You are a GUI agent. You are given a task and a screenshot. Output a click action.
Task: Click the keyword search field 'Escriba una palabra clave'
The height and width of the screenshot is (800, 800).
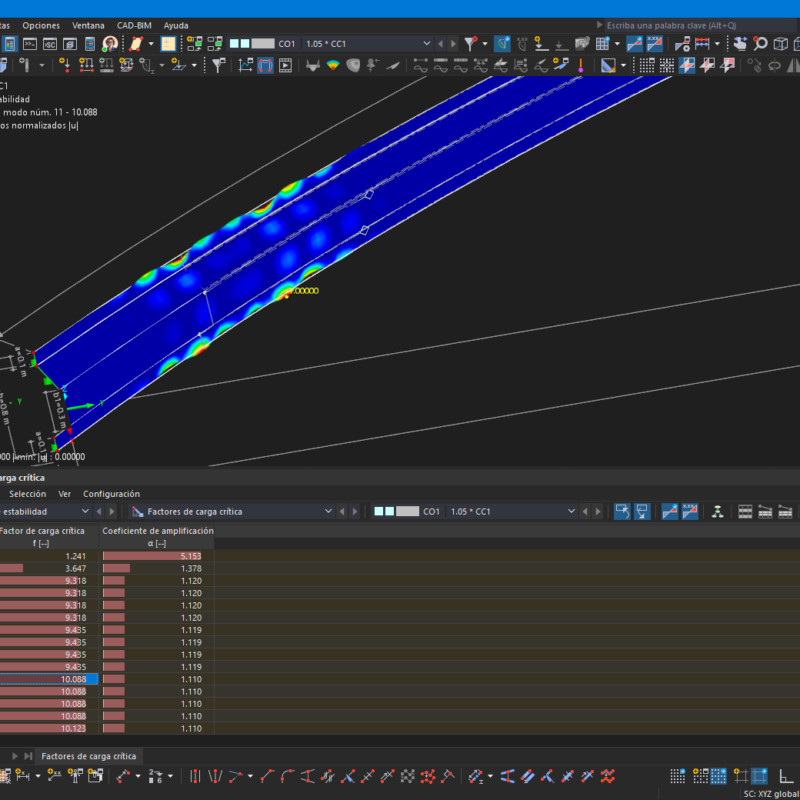pos(700,26)
